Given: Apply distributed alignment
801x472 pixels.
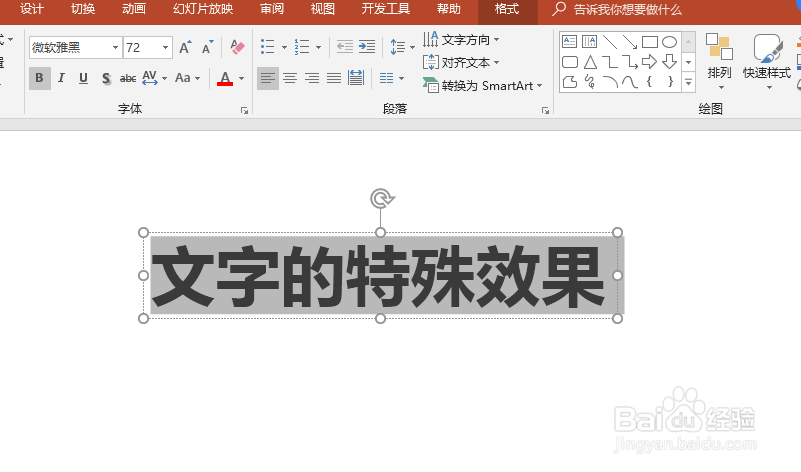Looking at the screenshot, I should point(356,78).
